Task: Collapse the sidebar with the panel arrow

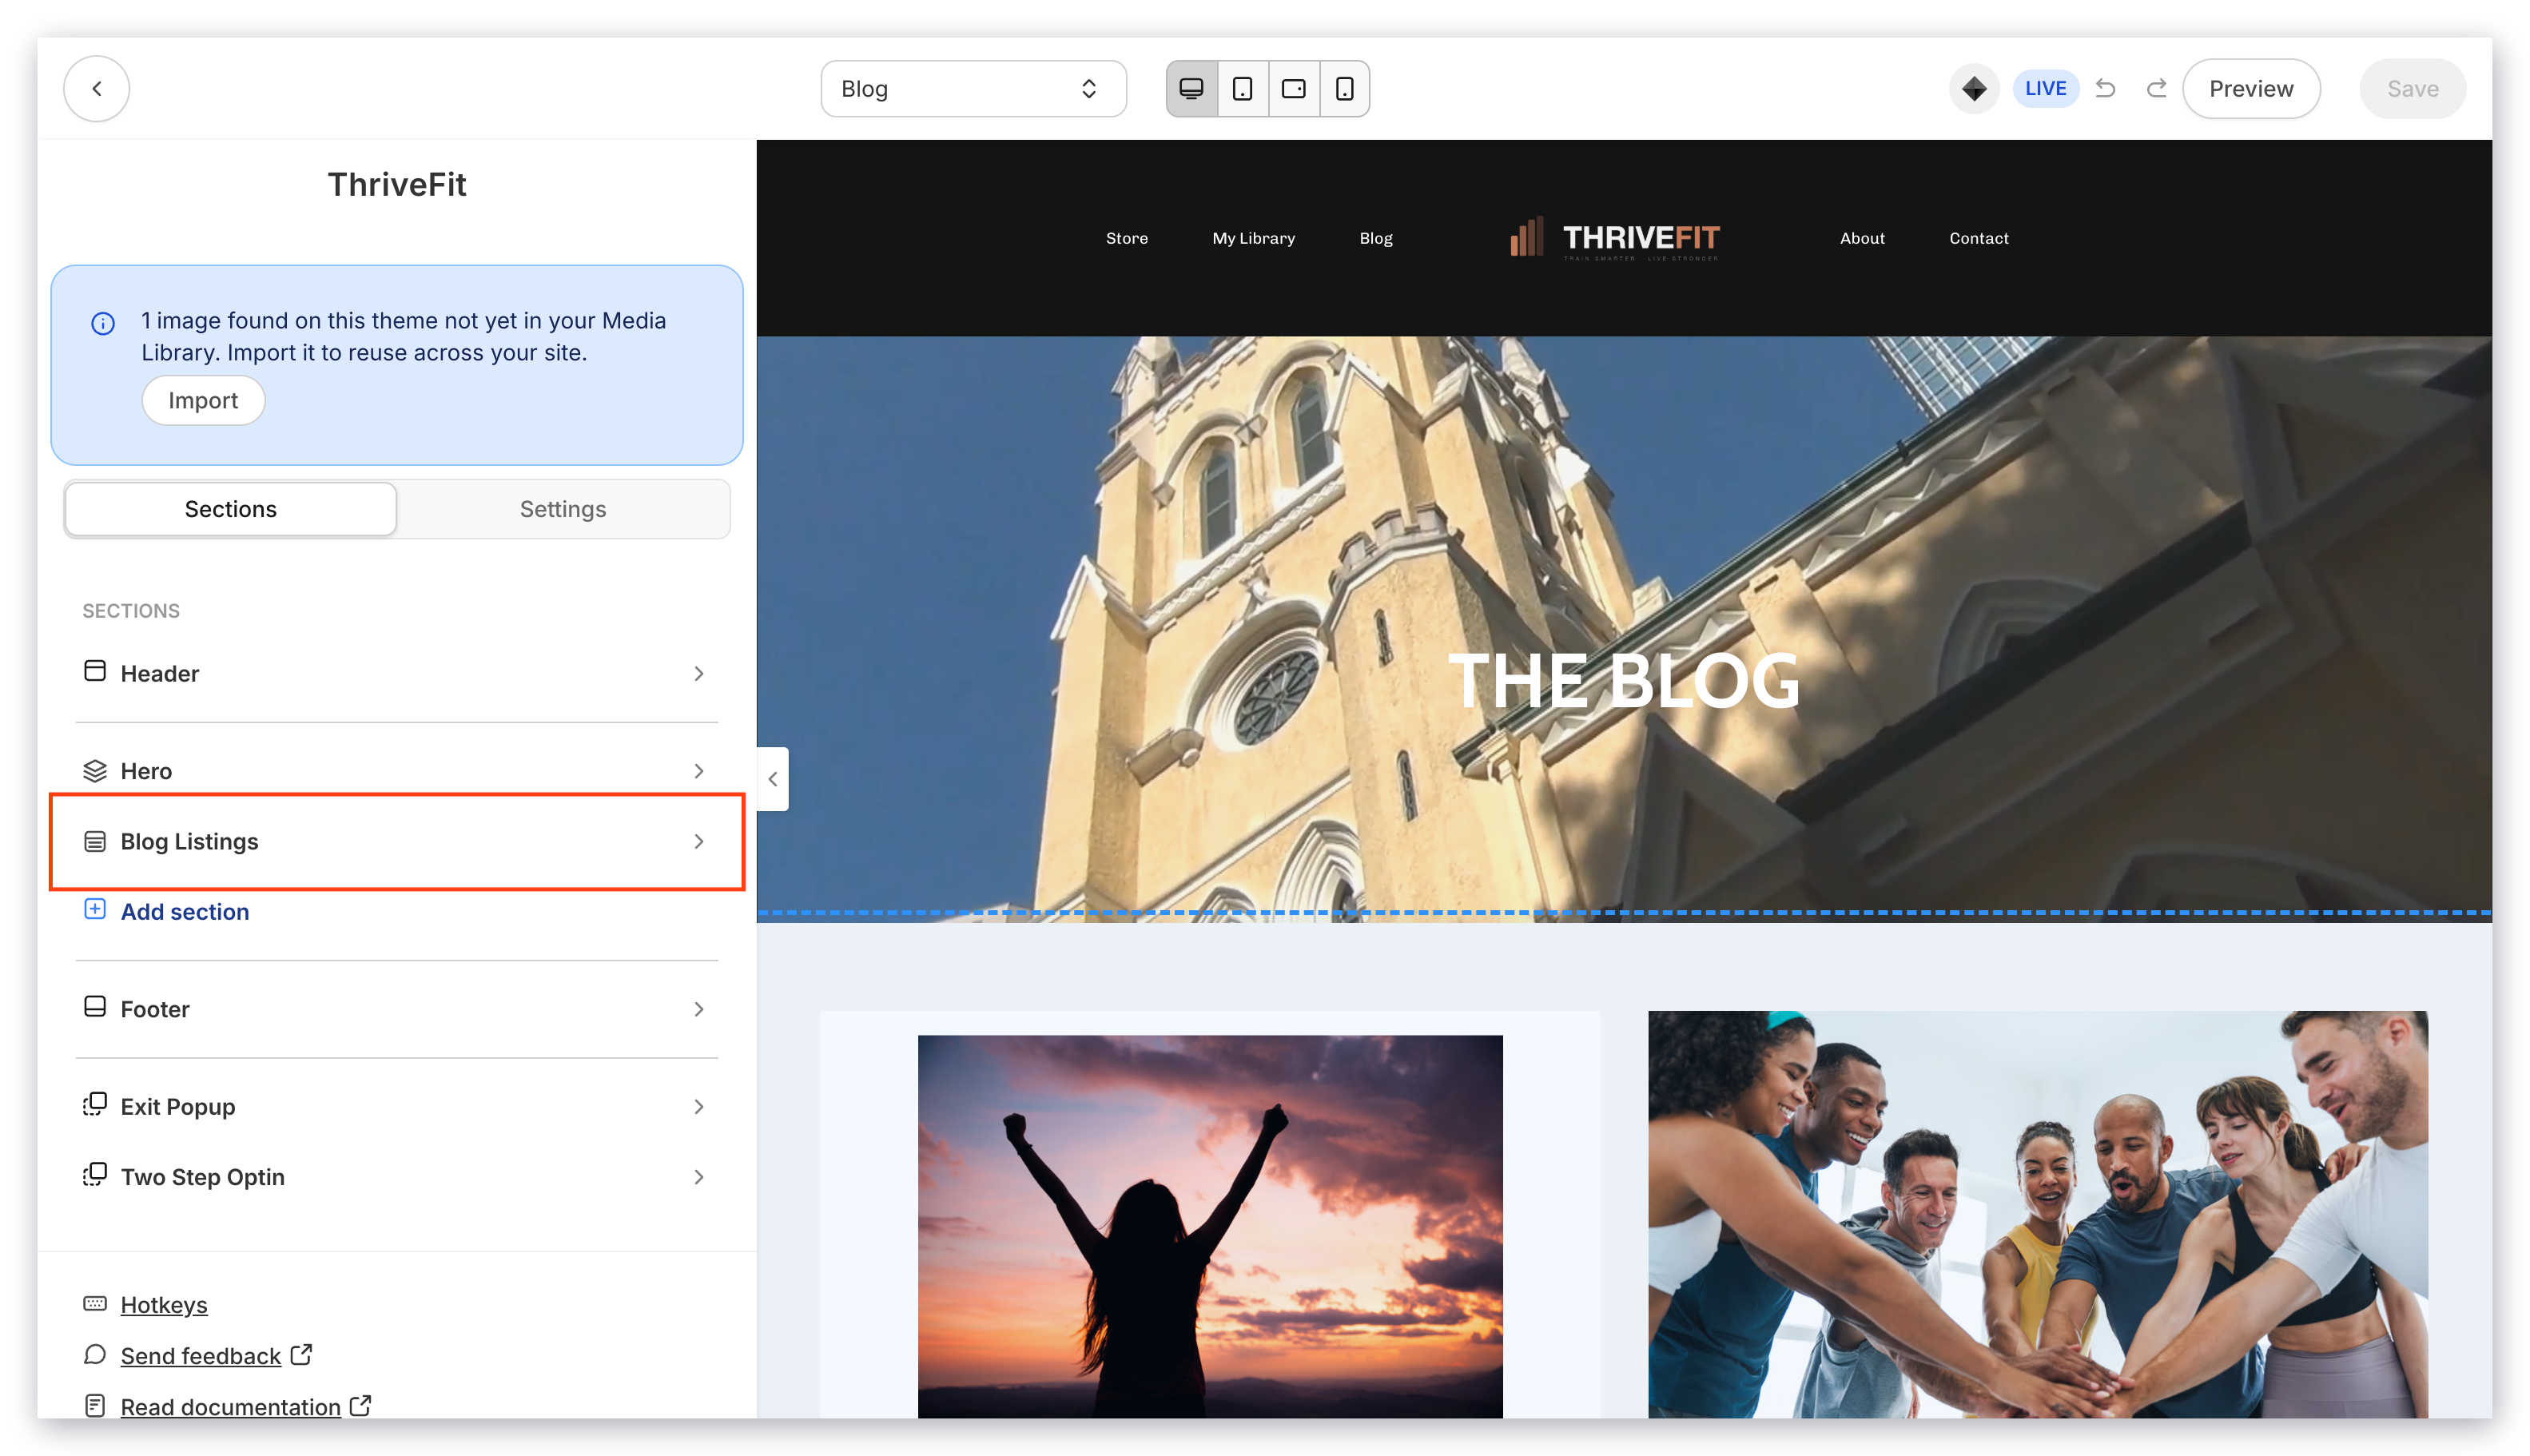Action: 773,779
